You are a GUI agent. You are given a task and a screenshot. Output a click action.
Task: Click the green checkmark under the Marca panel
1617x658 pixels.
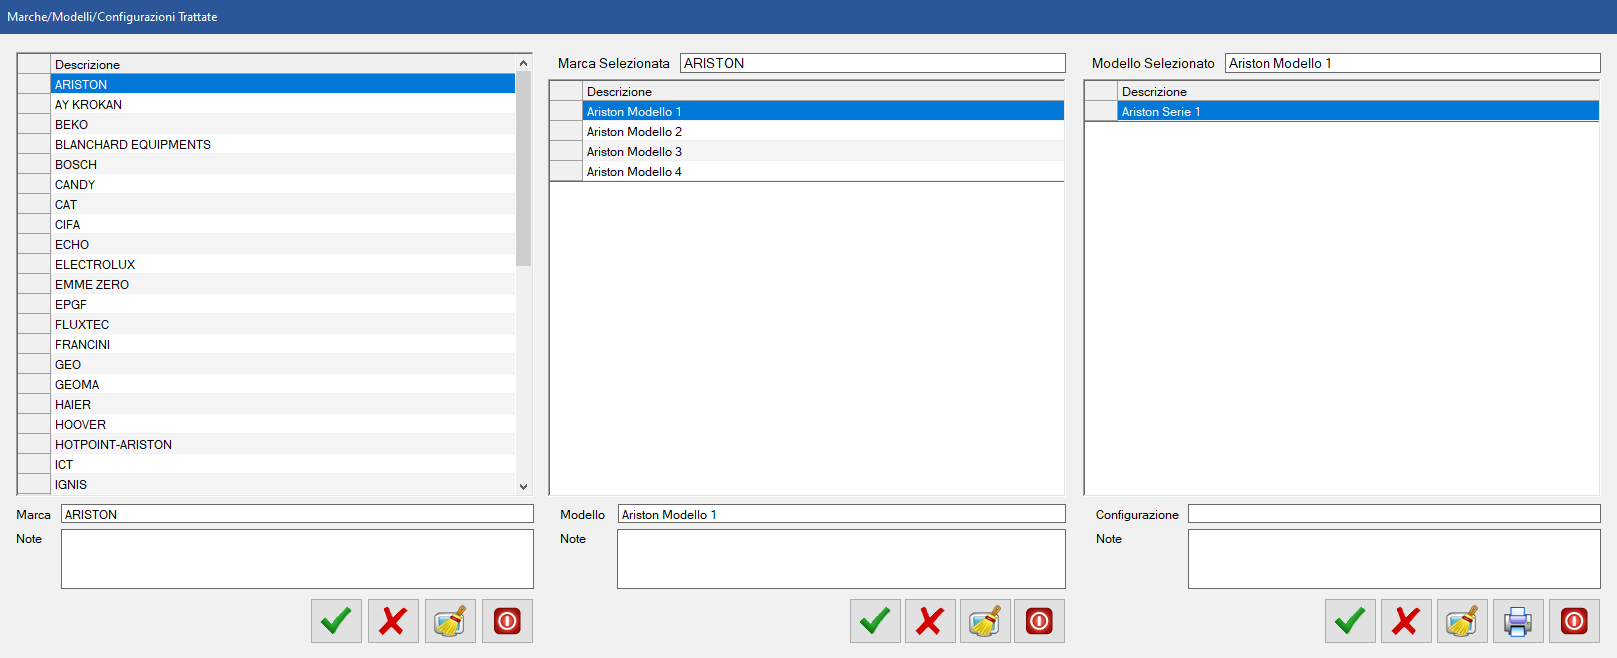[x=336, y=621]
